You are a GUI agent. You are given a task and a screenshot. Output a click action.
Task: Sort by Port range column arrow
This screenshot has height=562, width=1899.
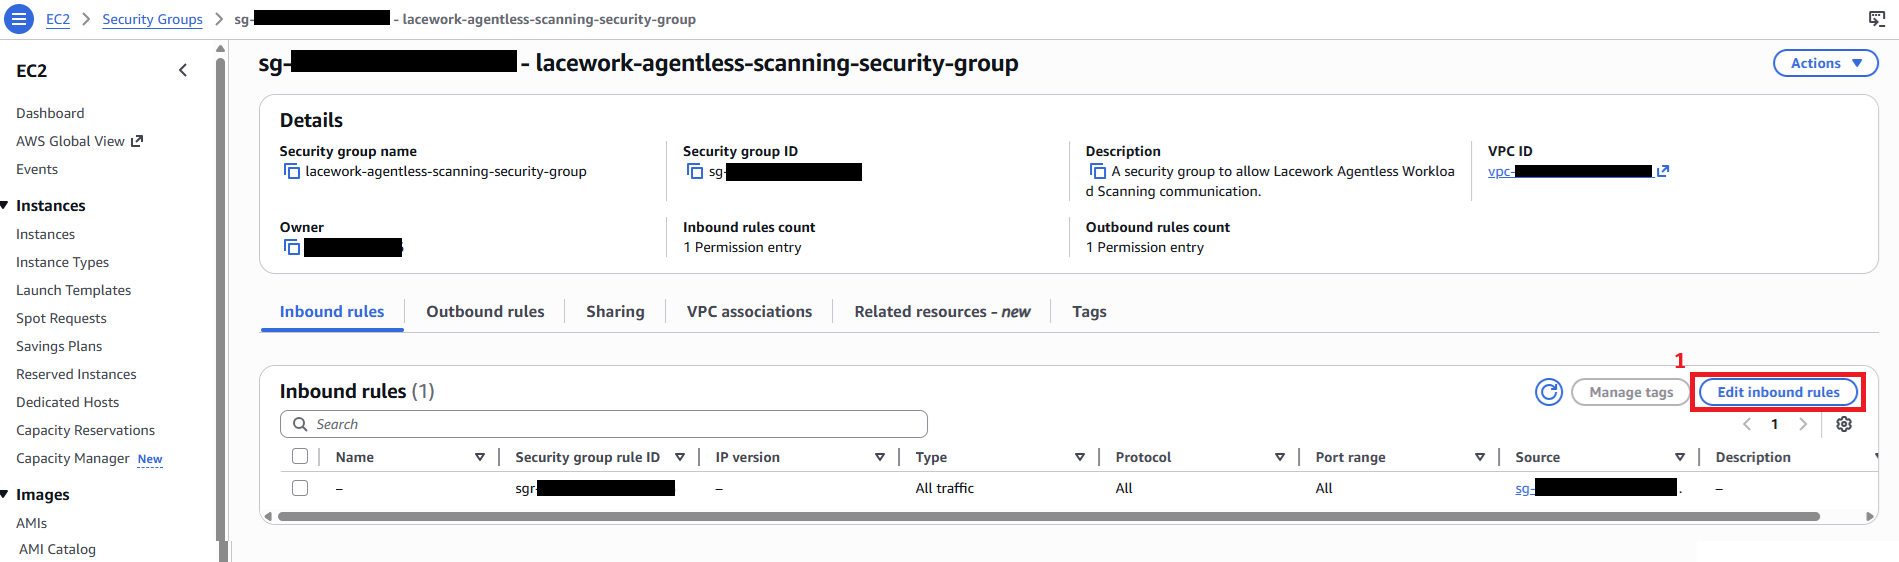tap(1480, 457)
